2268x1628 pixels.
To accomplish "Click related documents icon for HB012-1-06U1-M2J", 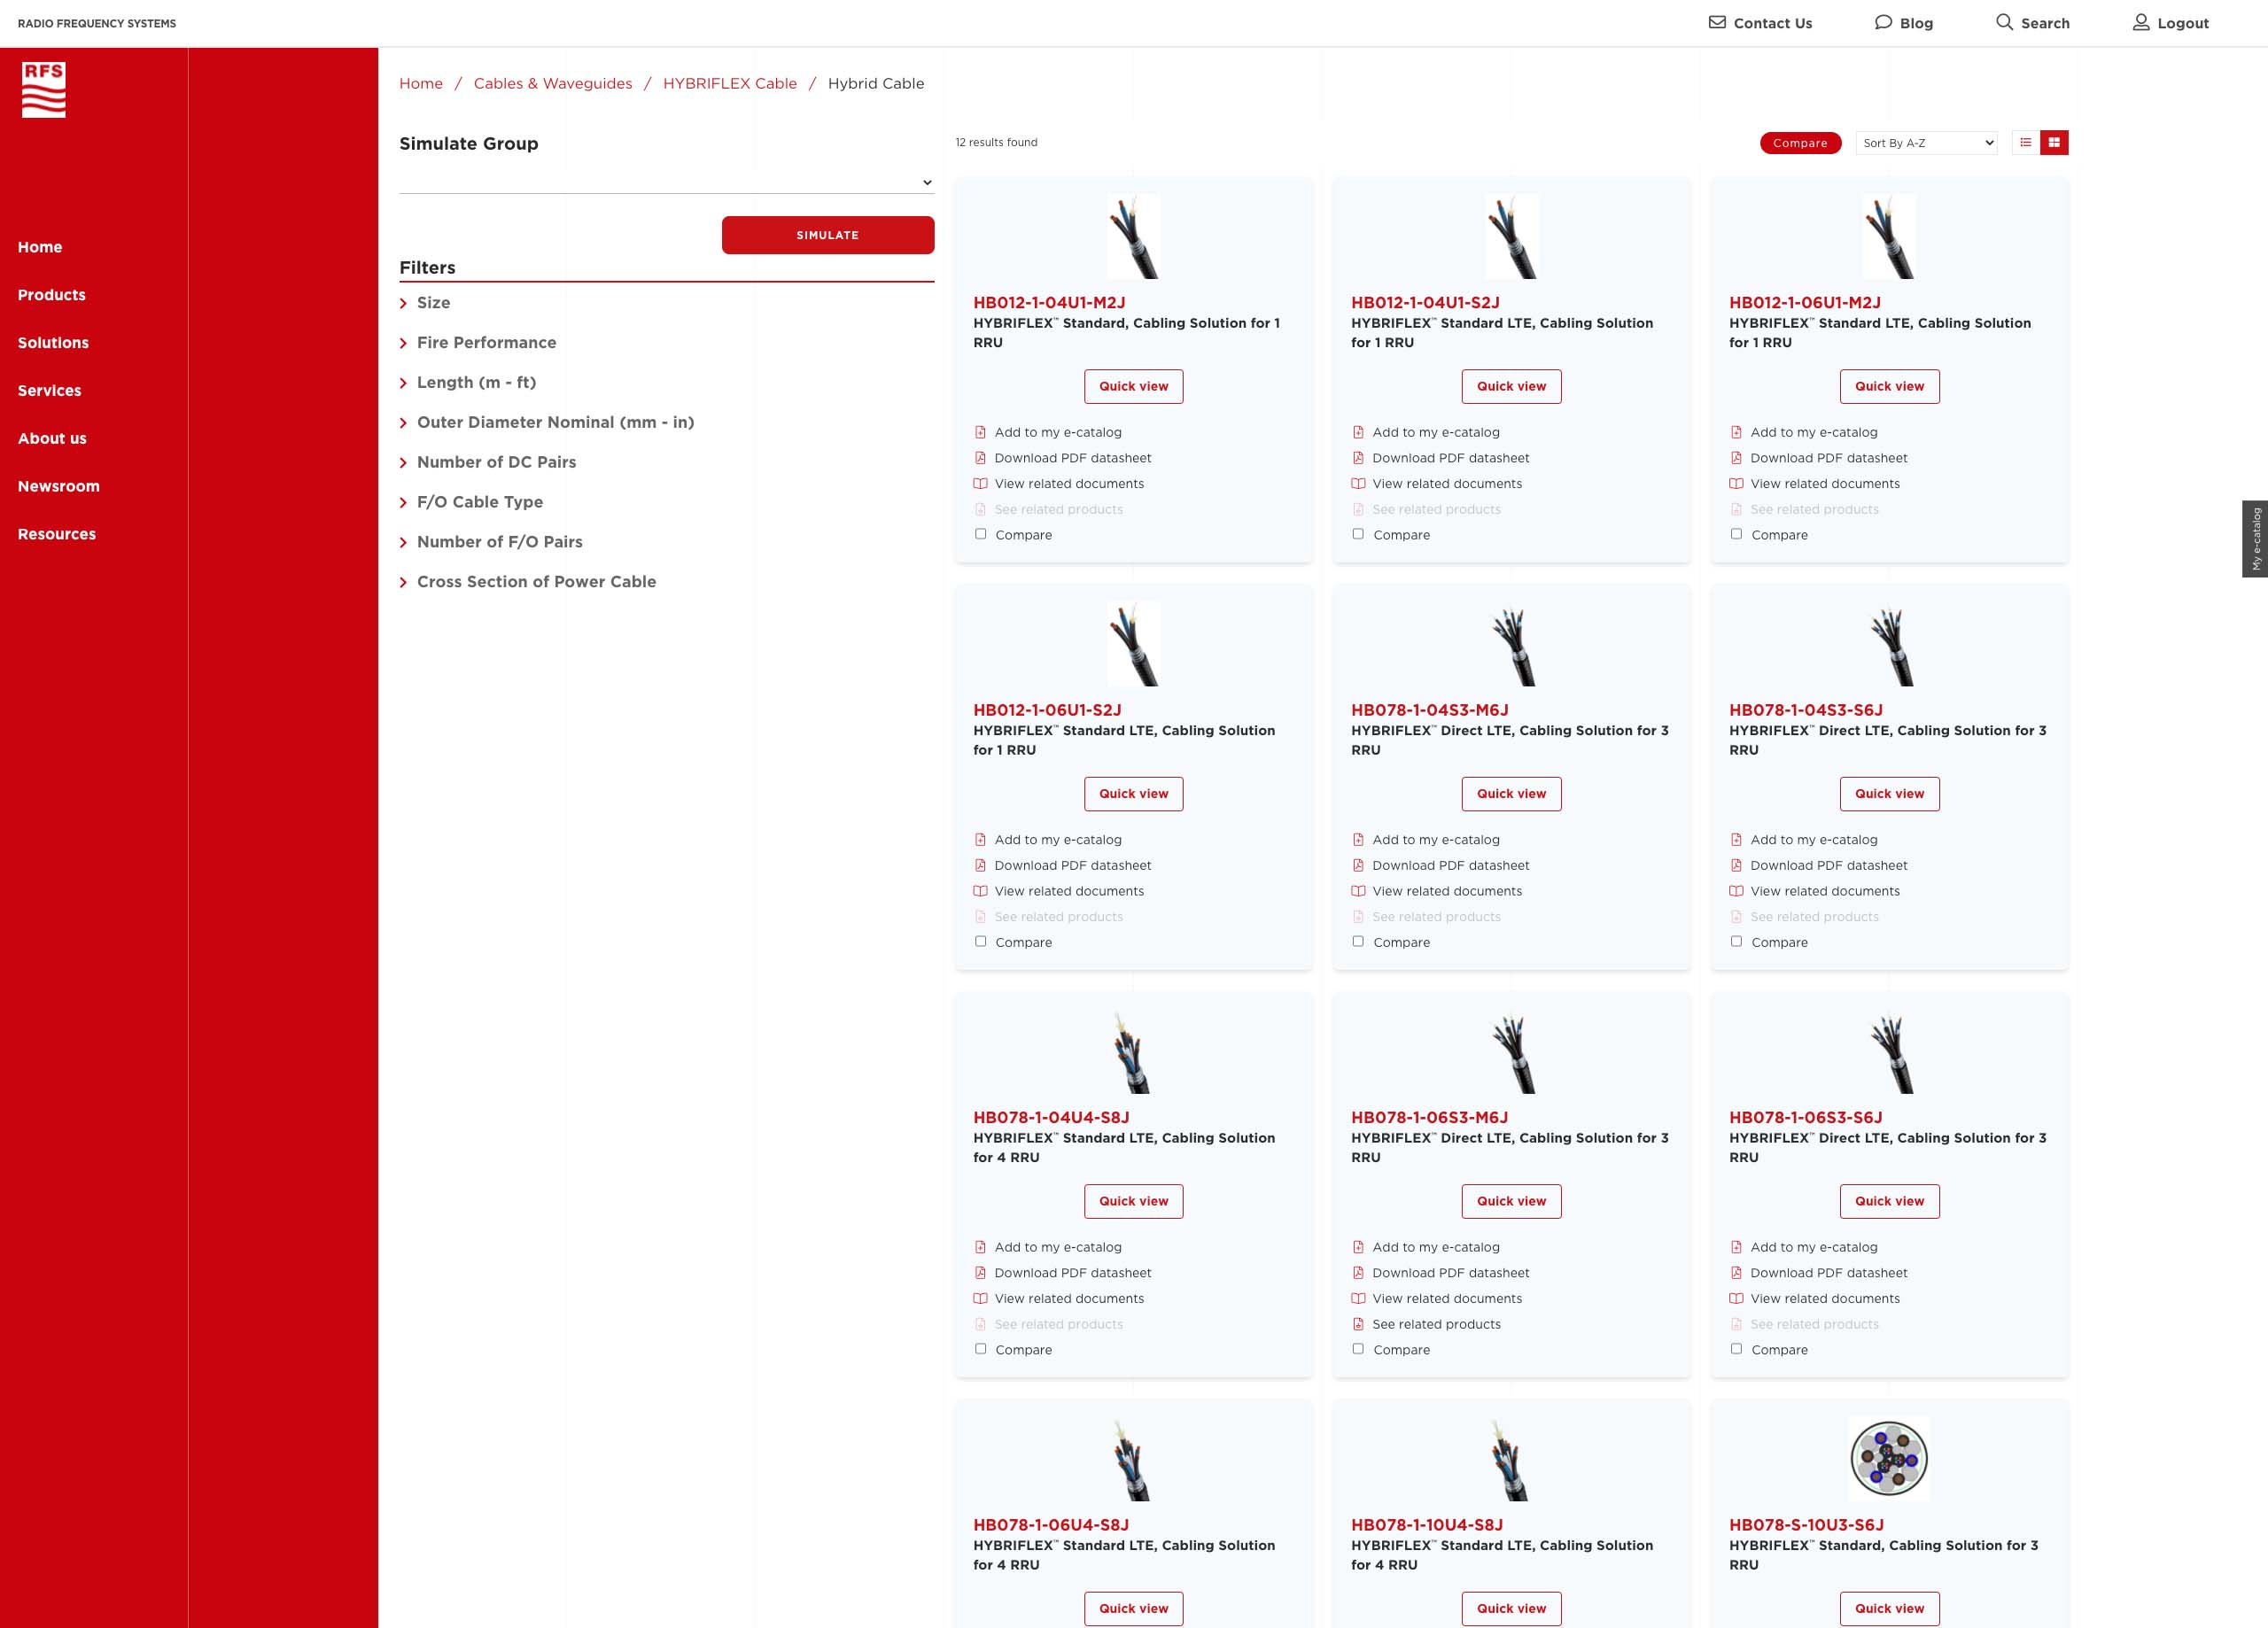I will coord(1736,484).
